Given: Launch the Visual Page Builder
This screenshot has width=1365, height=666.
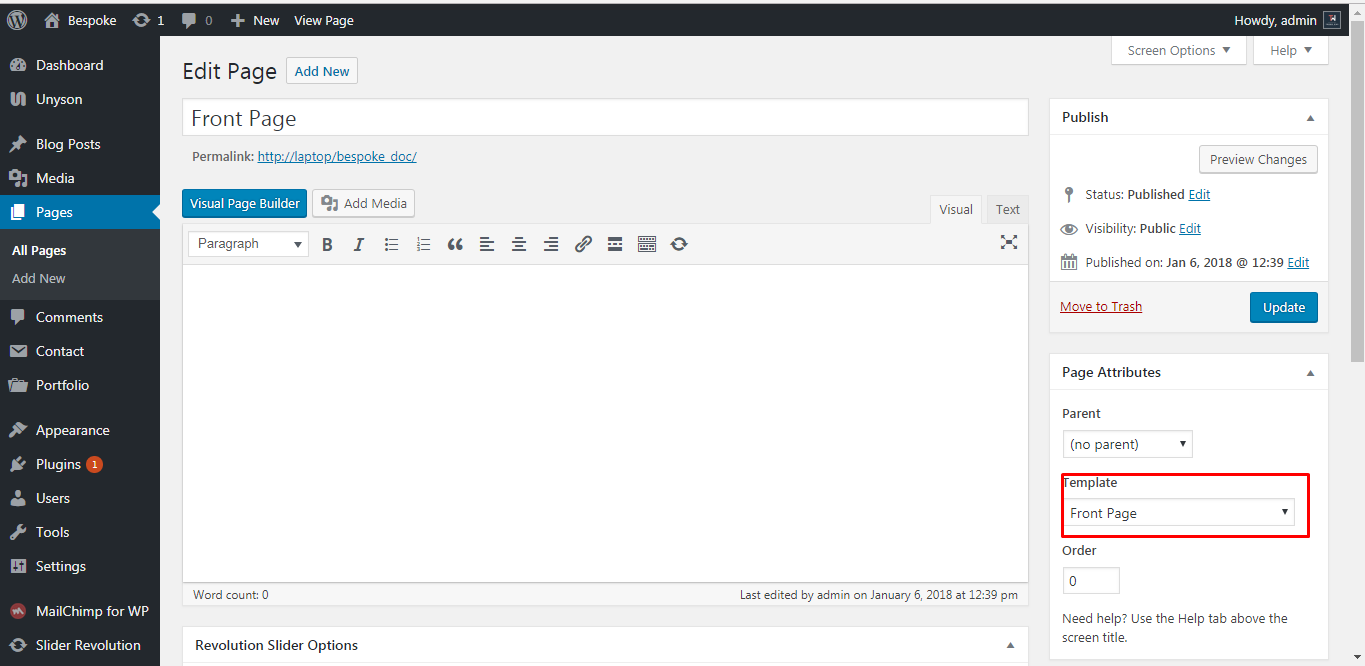Looking at the screenshot, I should 245,203.
